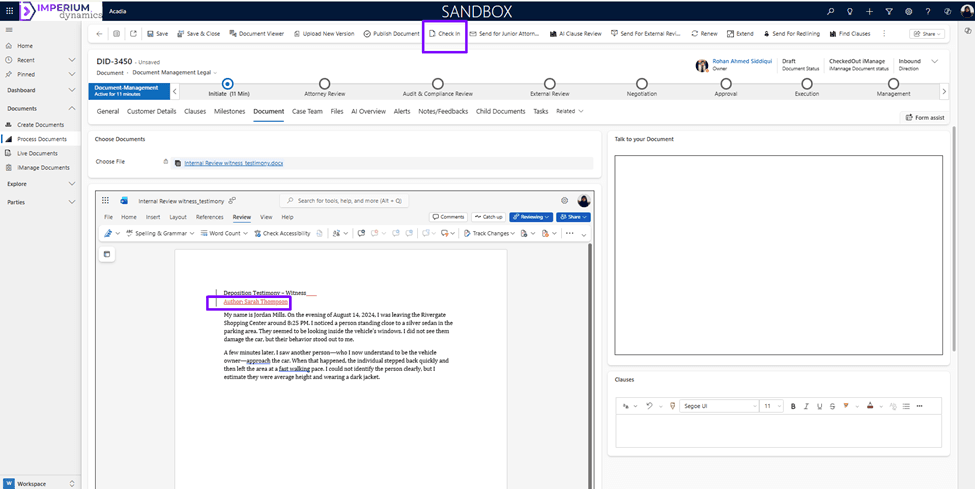975x489 pixels.
Task: Expand the Related tab dropdown
Action: (x=570, y=111)
